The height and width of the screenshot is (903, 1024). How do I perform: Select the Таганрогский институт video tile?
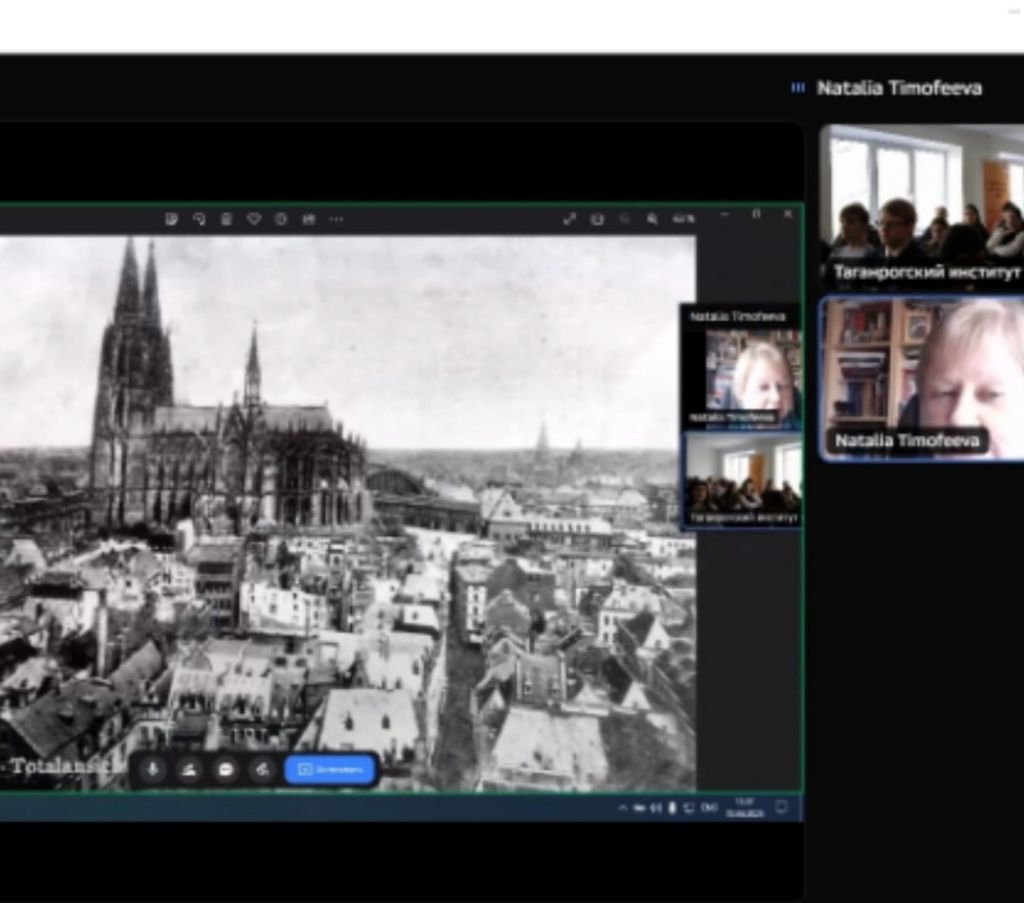click(921, 207)
